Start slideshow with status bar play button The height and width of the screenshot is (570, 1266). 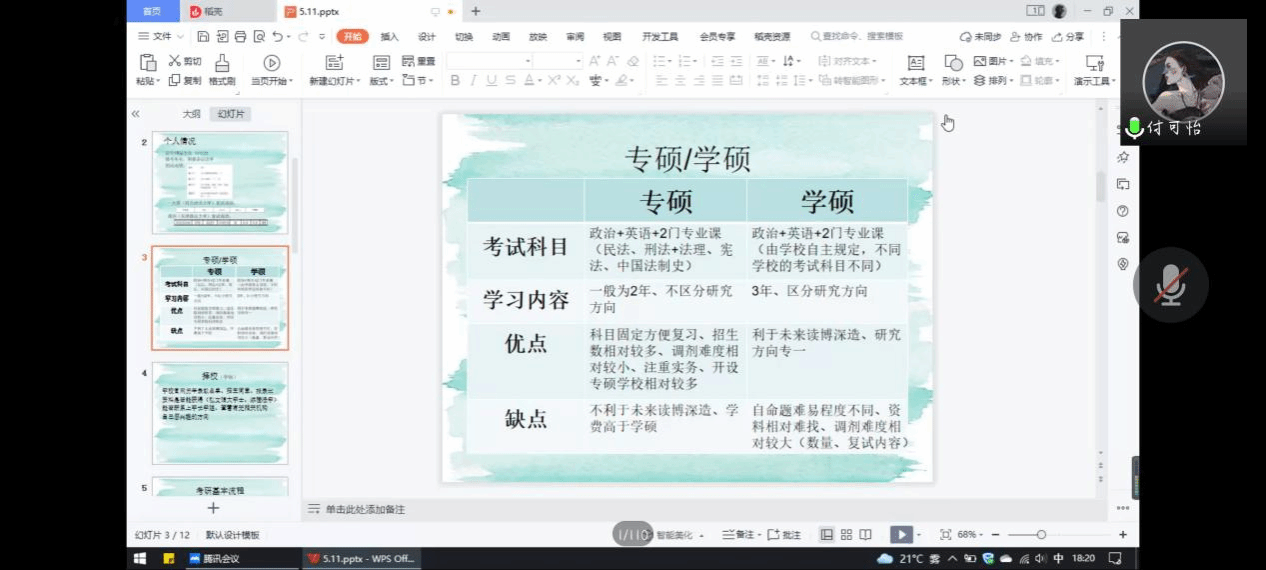click(901, 535)
